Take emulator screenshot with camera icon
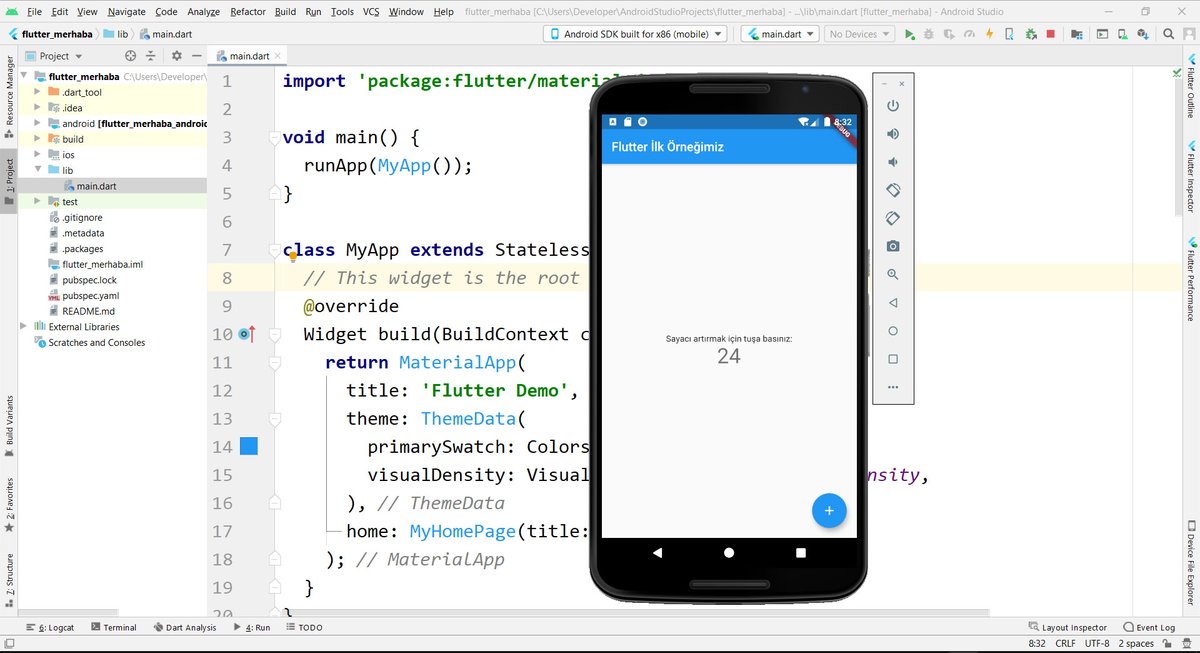The height and width of the screenshot is (653, 1200). click(x=893, y=246)
